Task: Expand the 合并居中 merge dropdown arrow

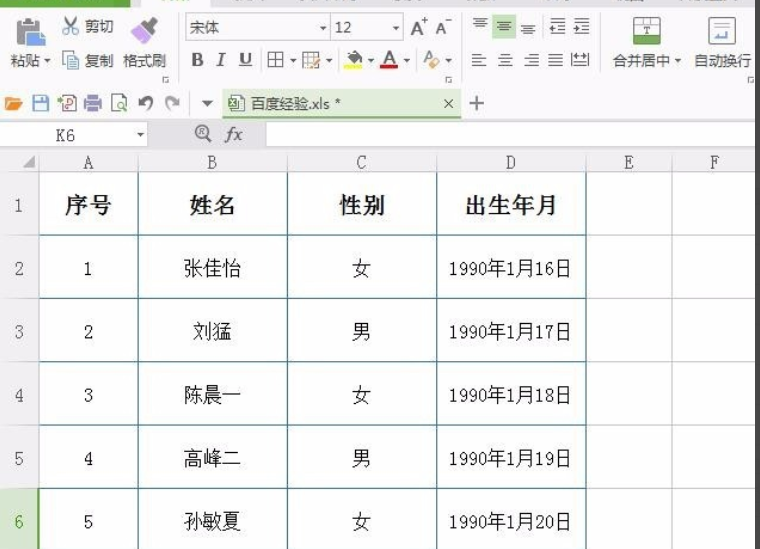Action: click(678, 61)
